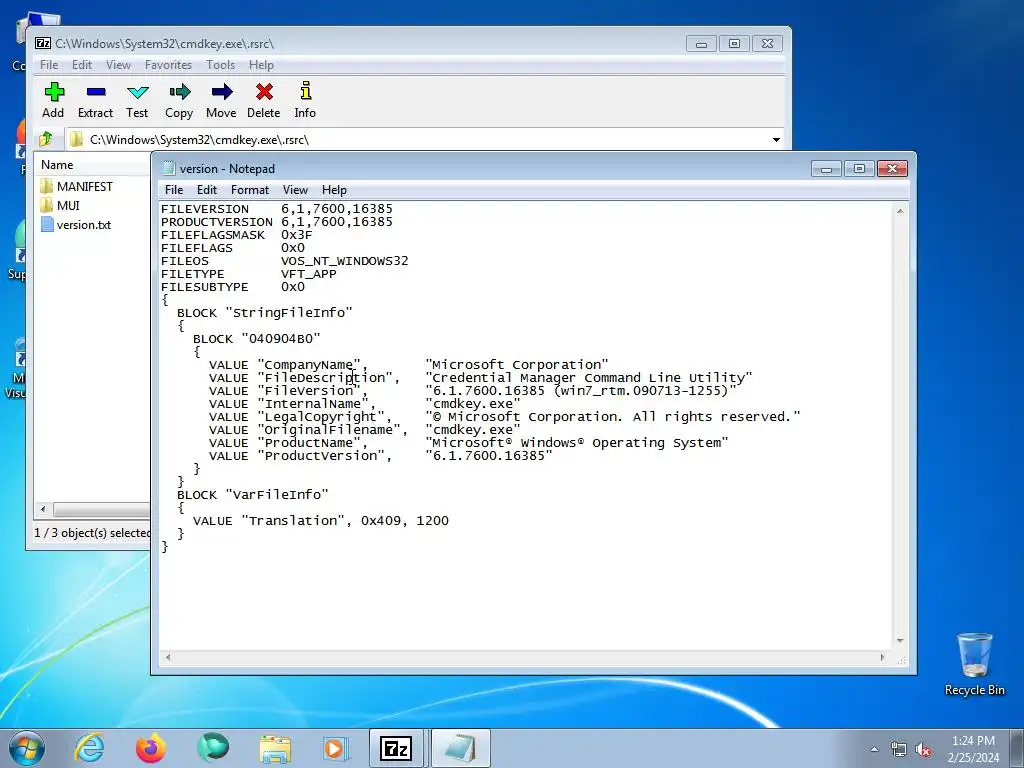Viewport: 1024px width, 768px height.
Task: Open the 7-Zip Favorites menu
Action: [x=168, y=65]
